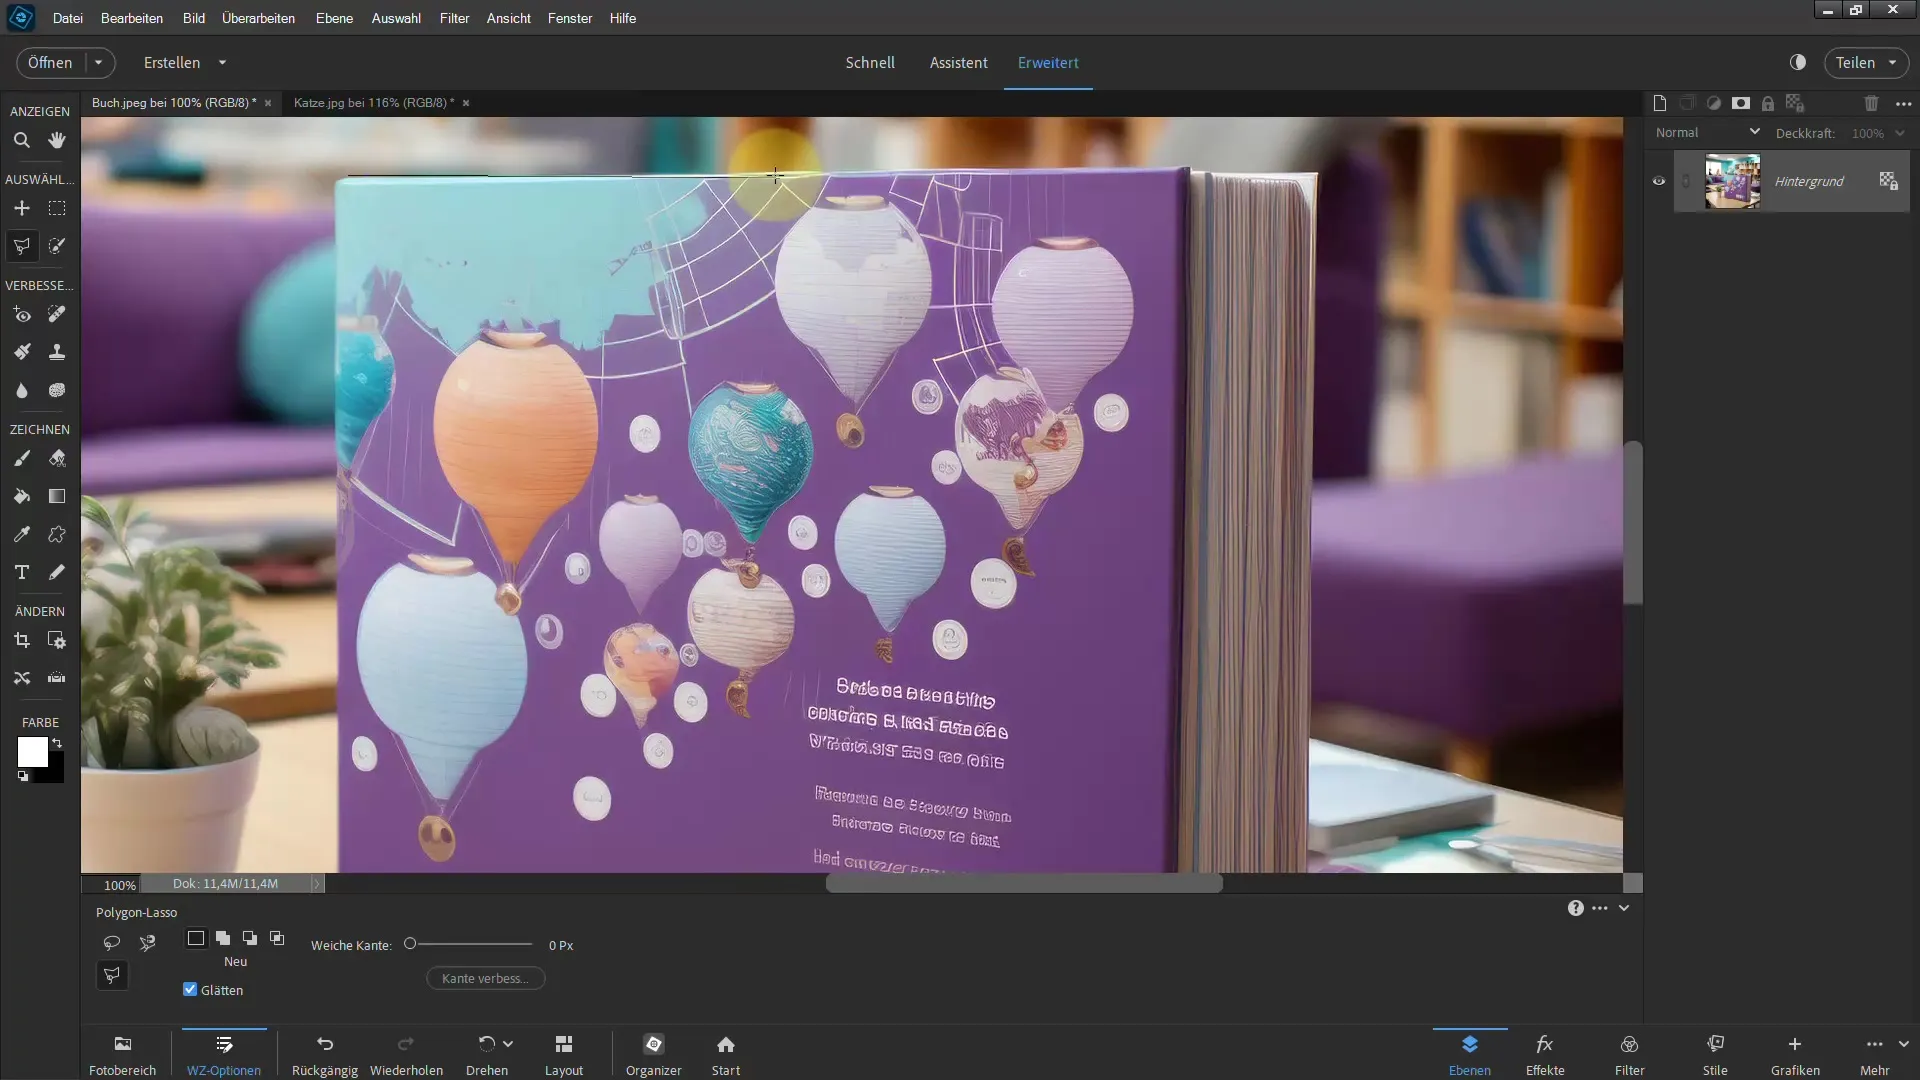Choose add to selection mode
The image size is (1920, 1080).
pyautogui.click(x=223, y=938)
